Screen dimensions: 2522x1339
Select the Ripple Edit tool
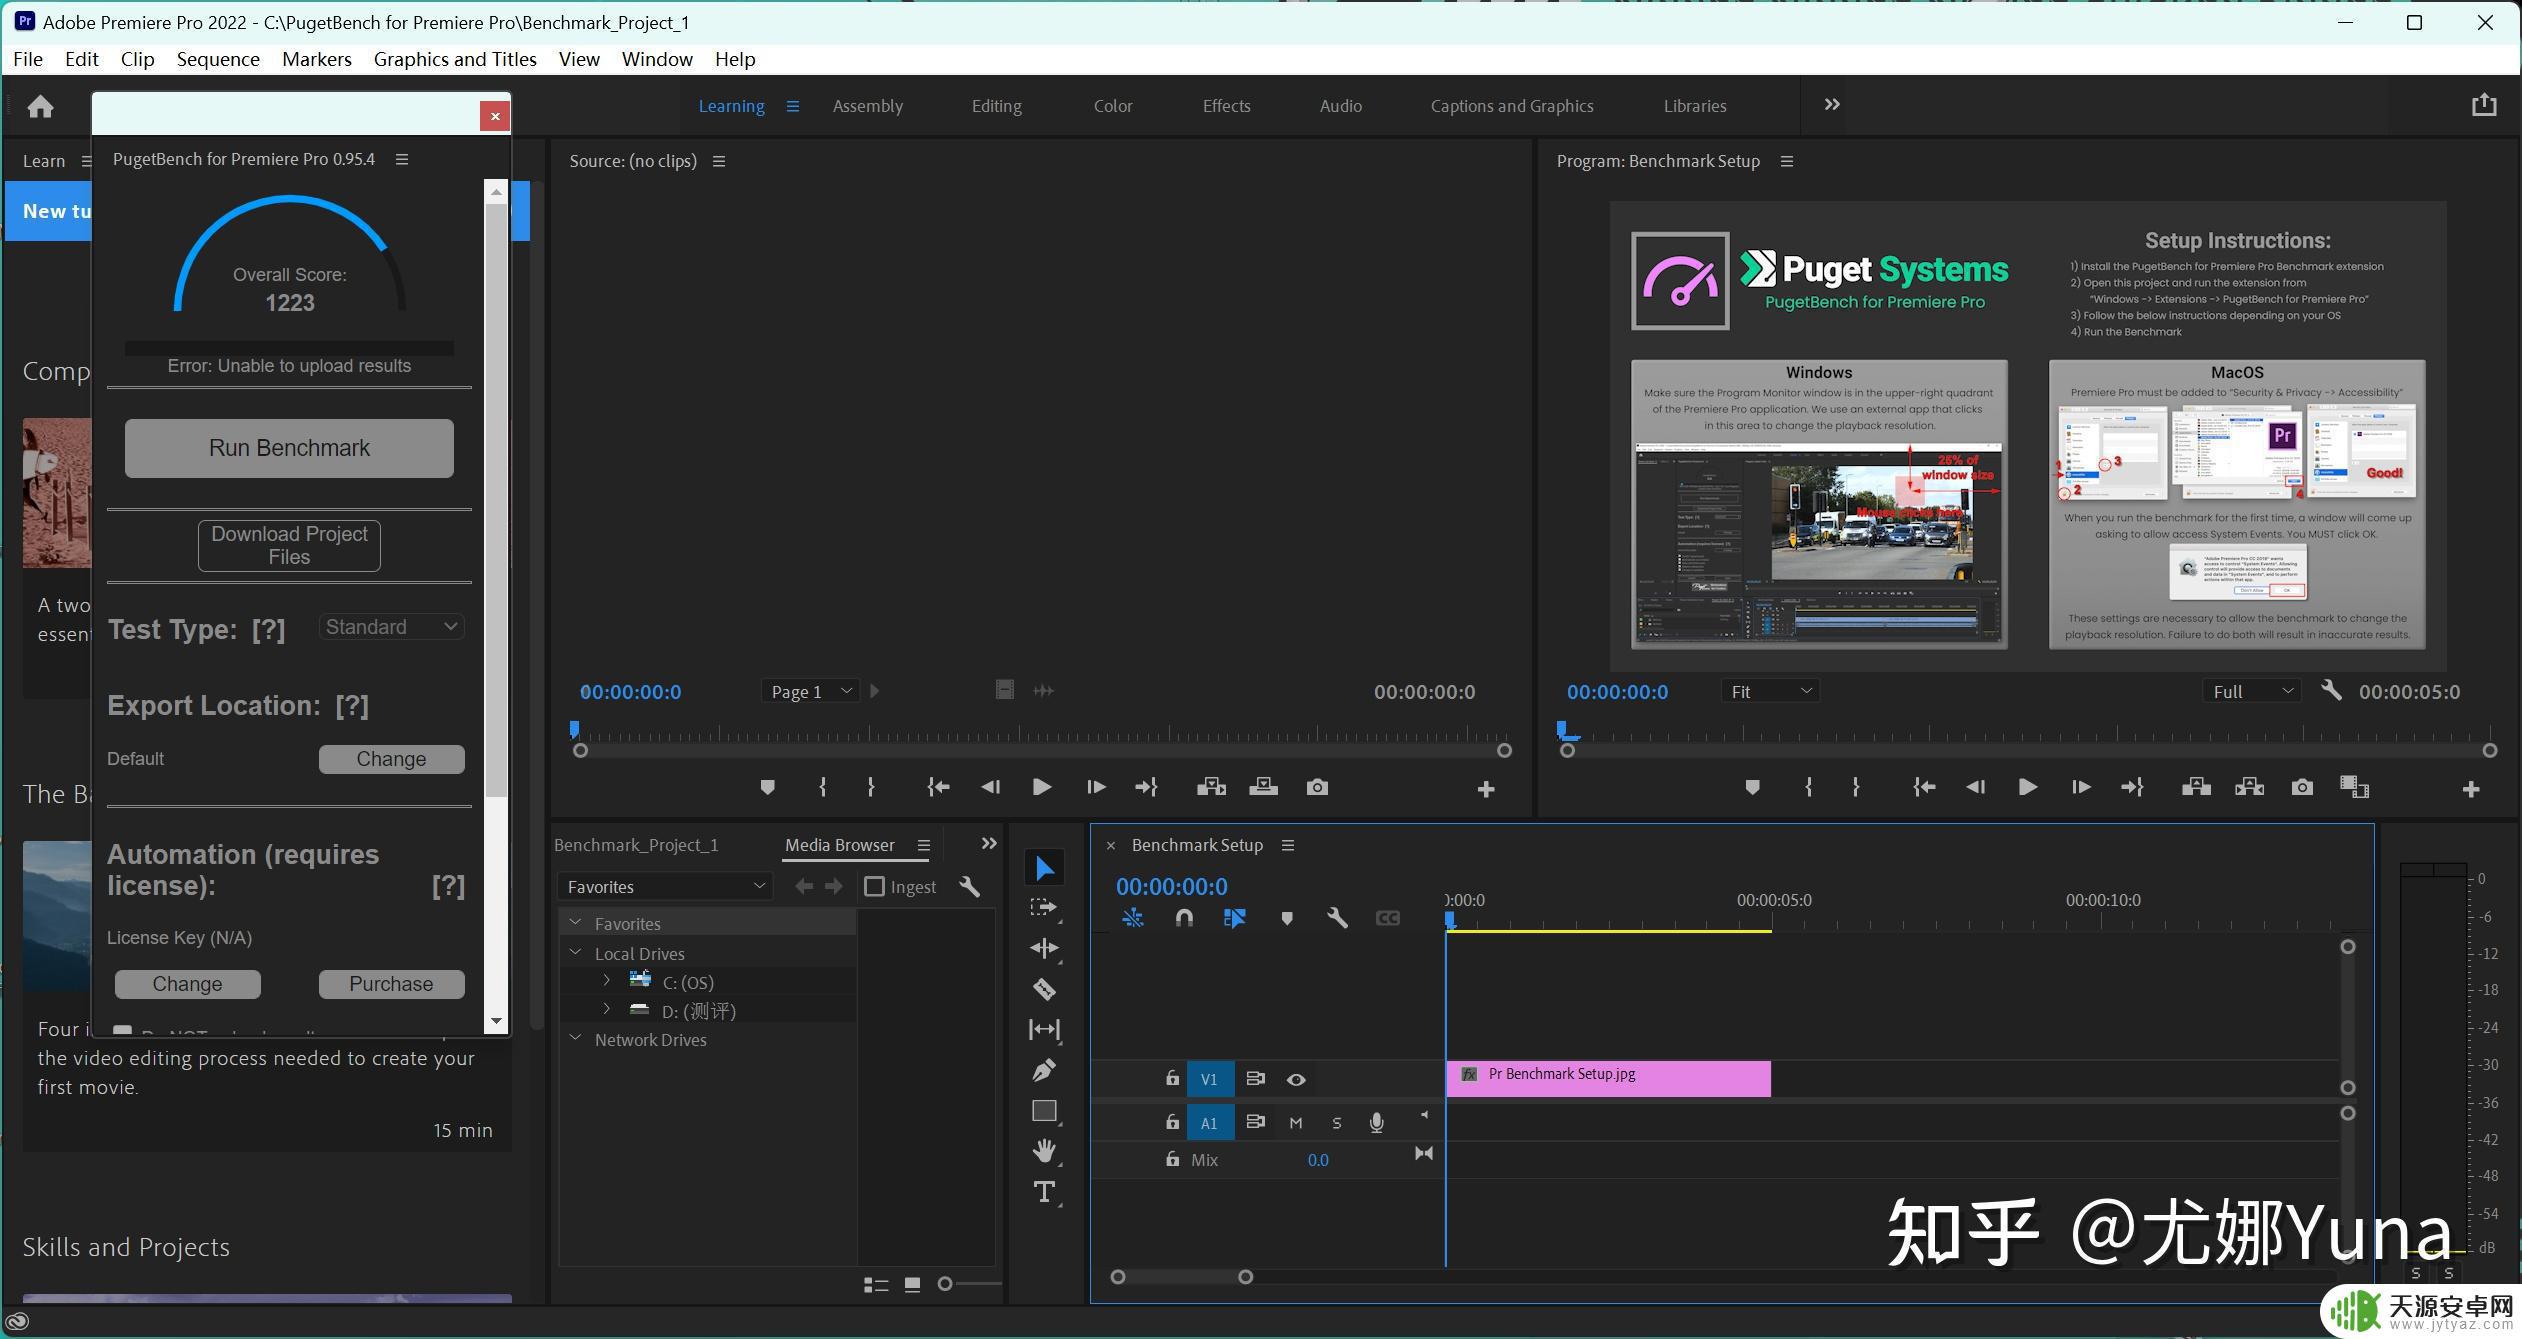pos(1044,948)
